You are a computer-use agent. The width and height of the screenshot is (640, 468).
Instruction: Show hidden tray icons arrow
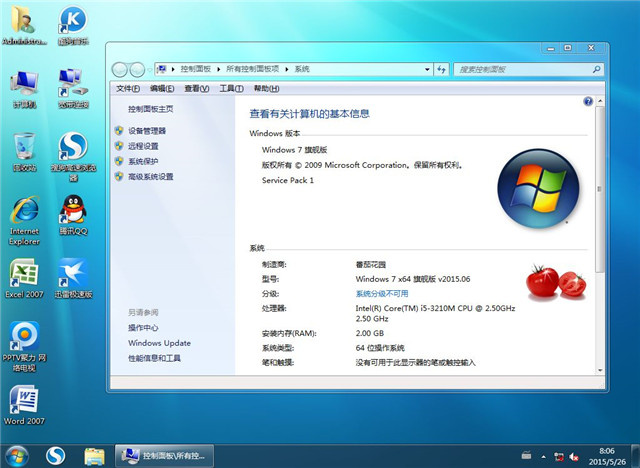(544, 457)
